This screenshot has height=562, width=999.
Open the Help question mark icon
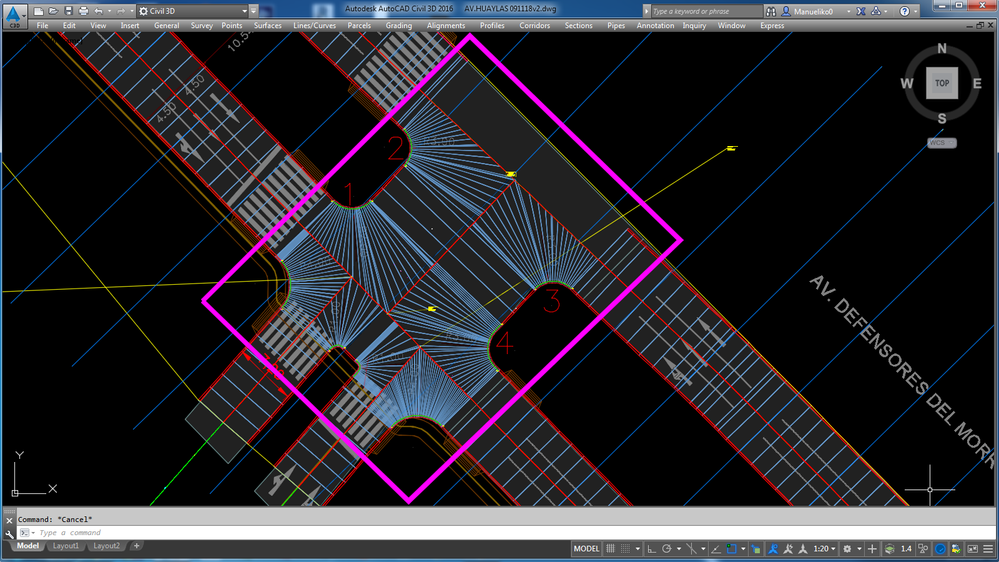coord(904,11)
